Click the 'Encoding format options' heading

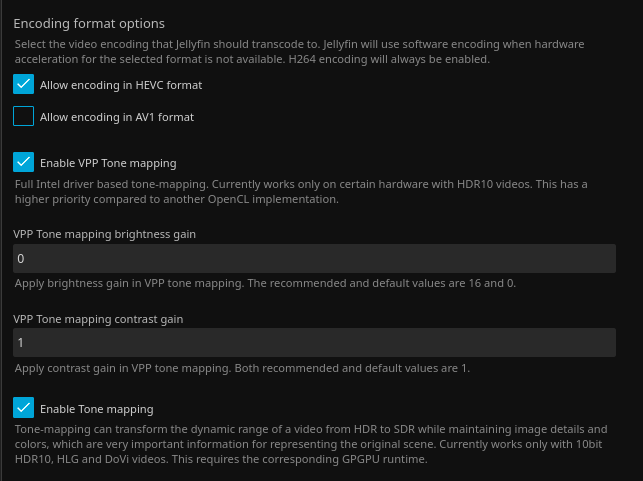89,23
